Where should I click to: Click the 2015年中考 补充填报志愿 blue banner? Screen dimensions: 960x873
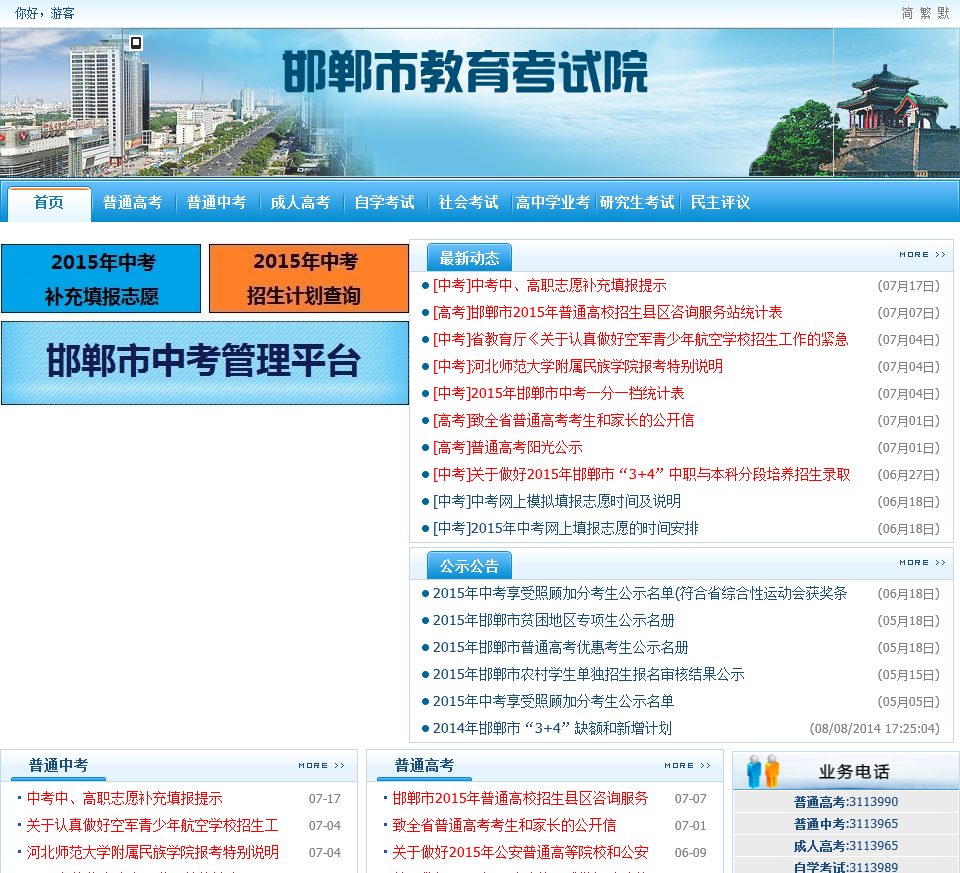pyautogui.click(x=101, y=279)
